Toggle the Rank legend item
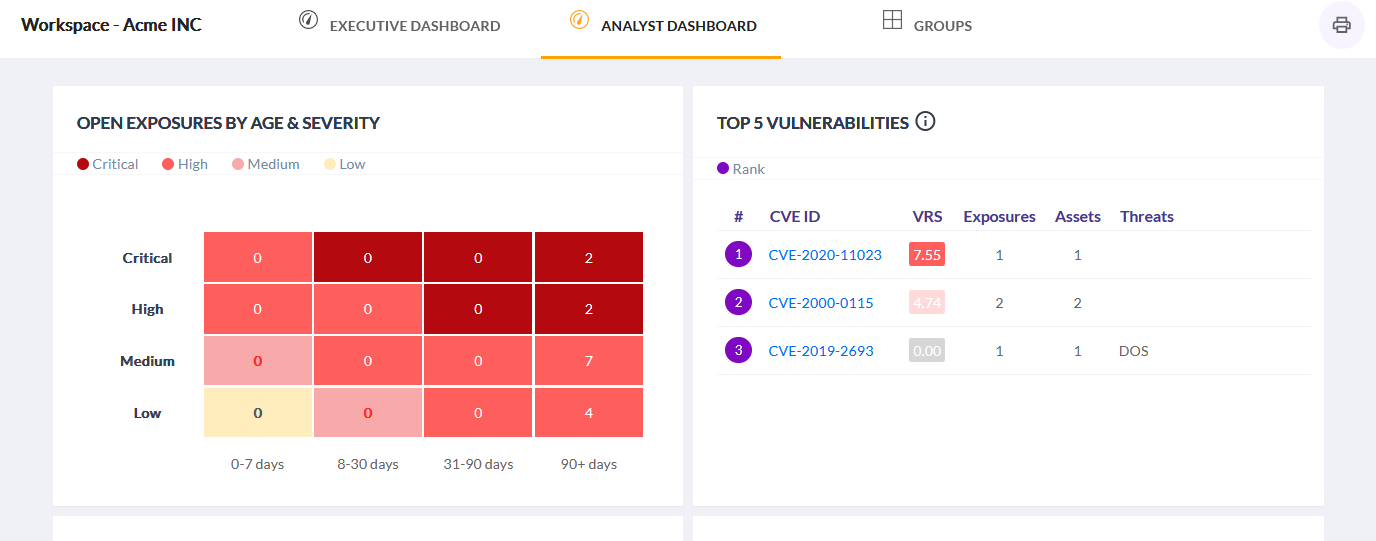Image resolution: width=1376 pixels, height=541 pixels. pyautogui.click(x=741, y=169)
